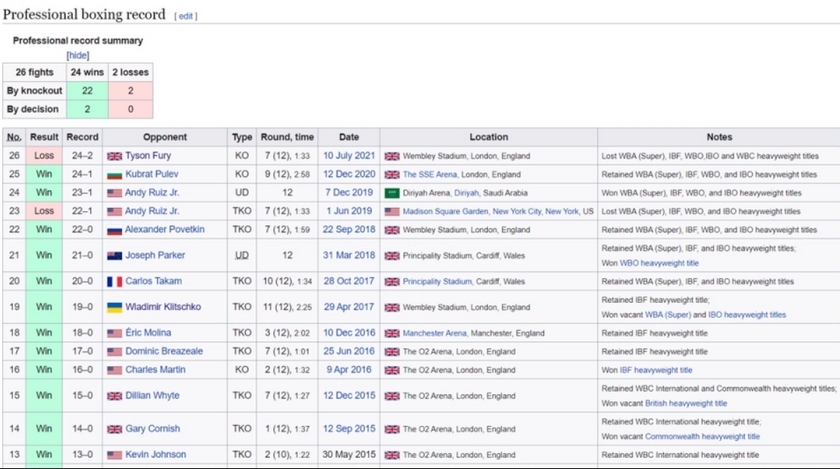Open the Dominic Breazeale link
The height and width of the screenshot is (469, 840).
coord(164,351)
